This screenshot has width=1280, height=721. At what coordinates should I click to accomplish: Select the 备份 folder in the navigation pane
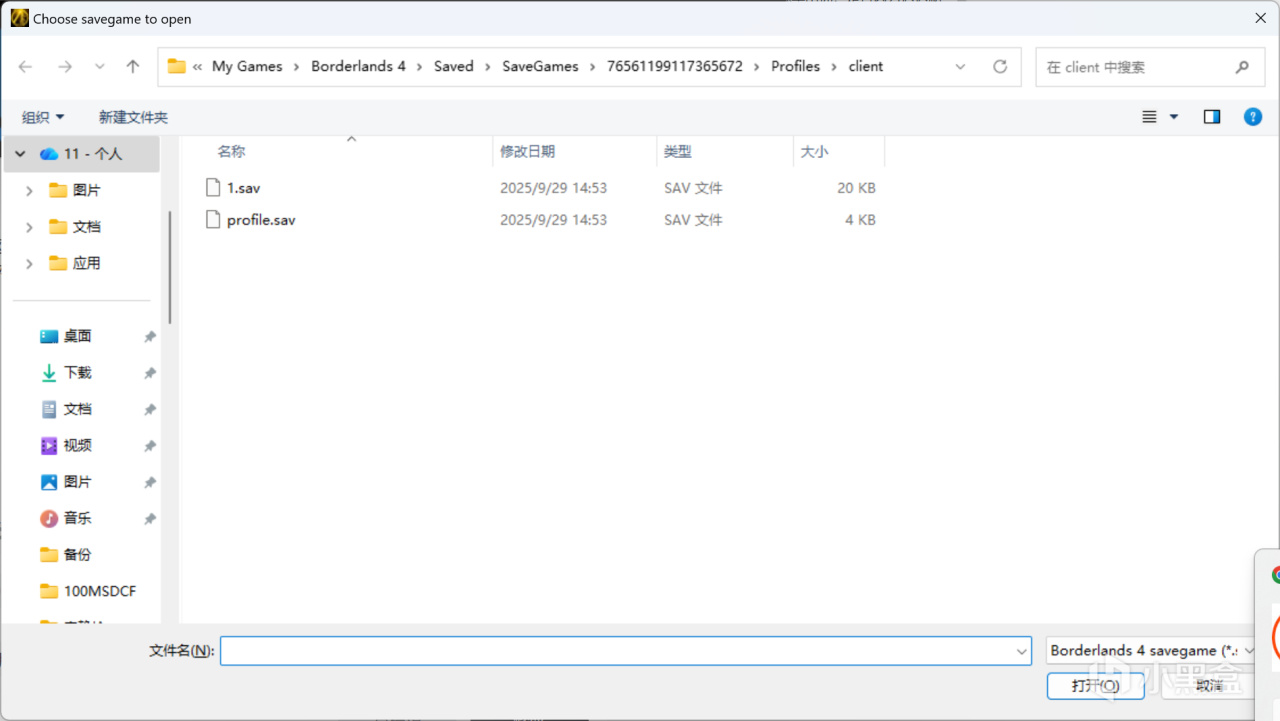coord(78,555)
